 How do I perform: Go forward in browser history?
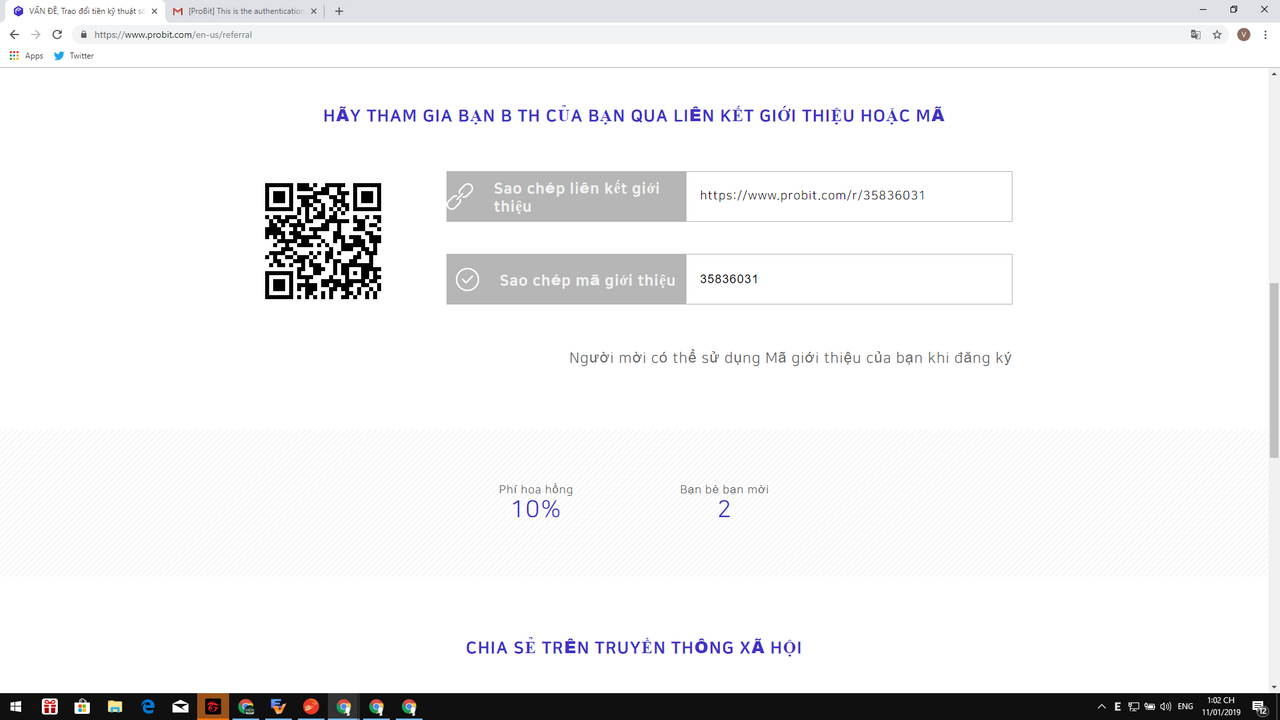coord(35,34)
